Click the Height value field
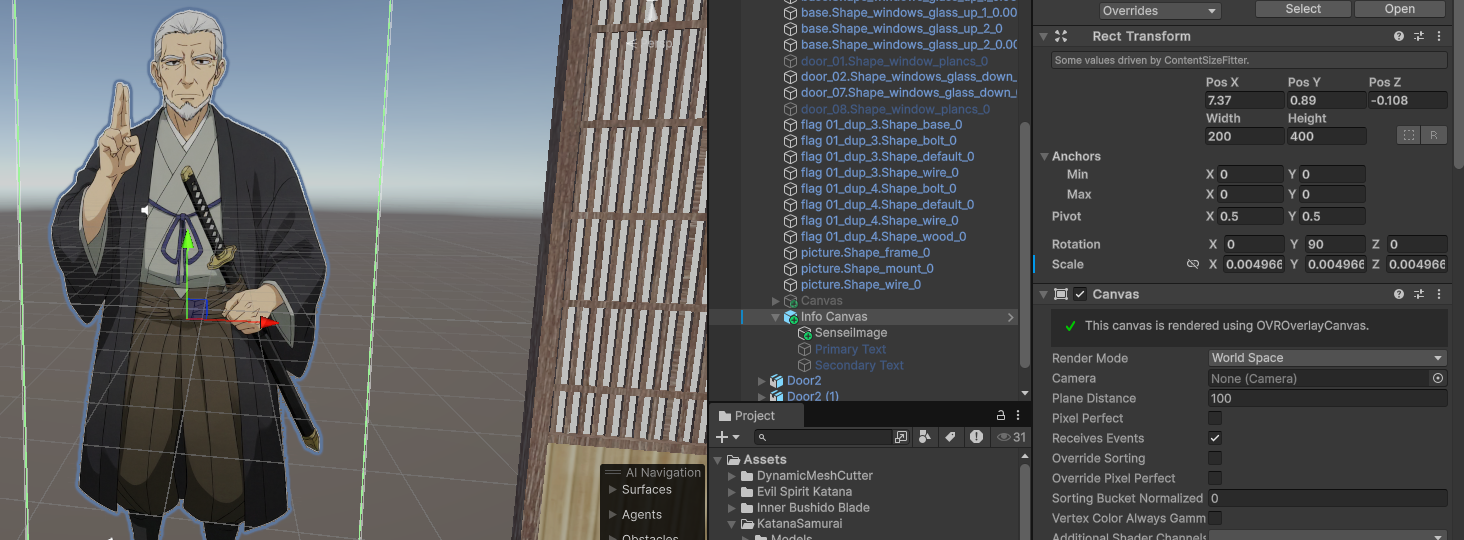1464x540 pixels. coord(1326,136)
